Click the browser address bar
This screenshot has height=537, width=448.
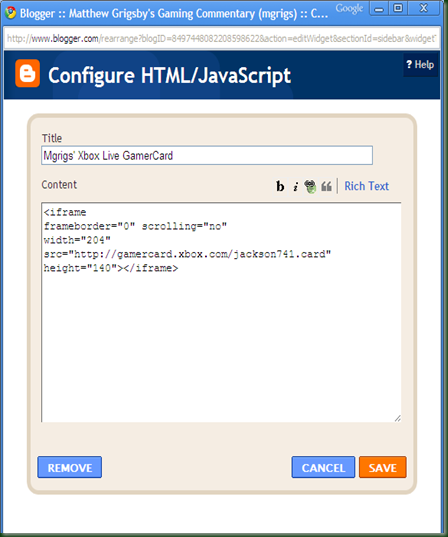click(221, 38)
